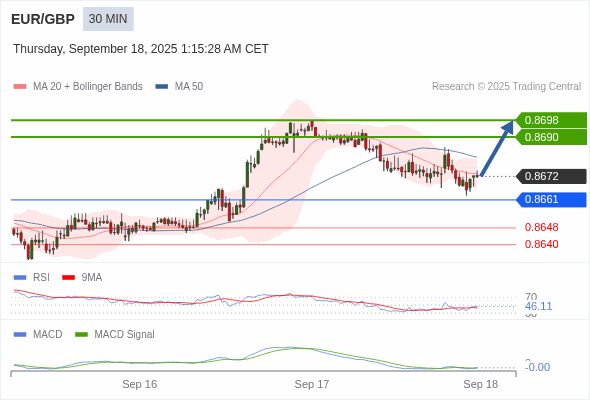Viewport: 590px width, 400px height.
Task: Click the MA 50 legend label
Action: pyautogui.click(x=189, y=87)
